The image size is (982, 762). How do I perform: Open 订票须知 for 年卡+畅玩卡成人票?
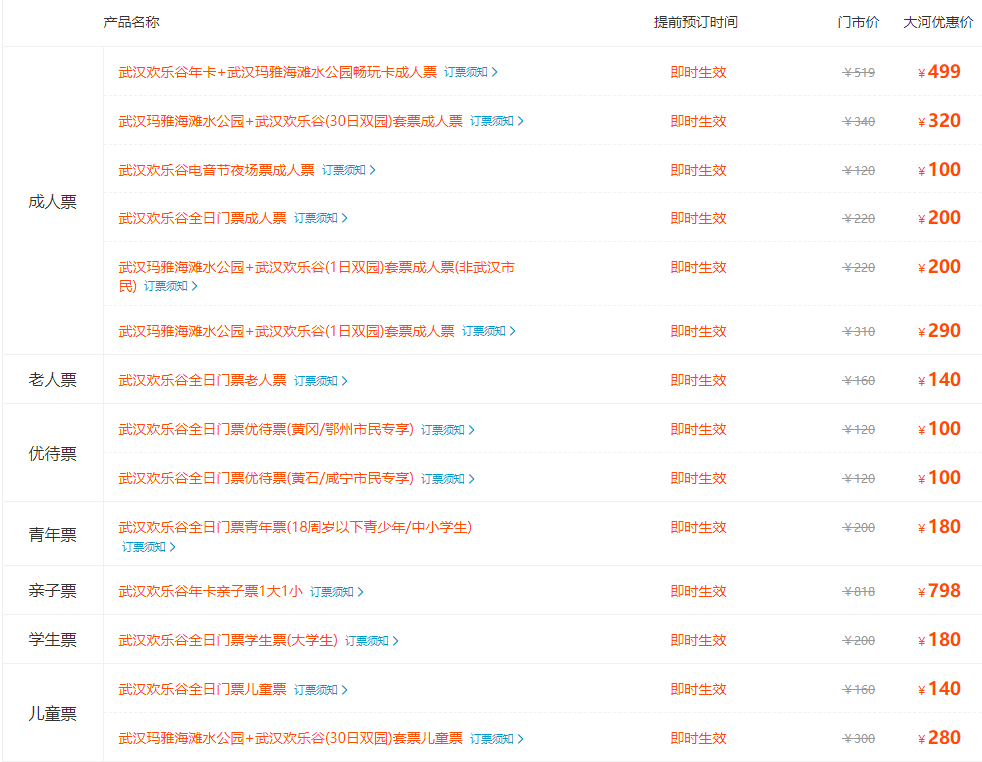click(470, 72)
